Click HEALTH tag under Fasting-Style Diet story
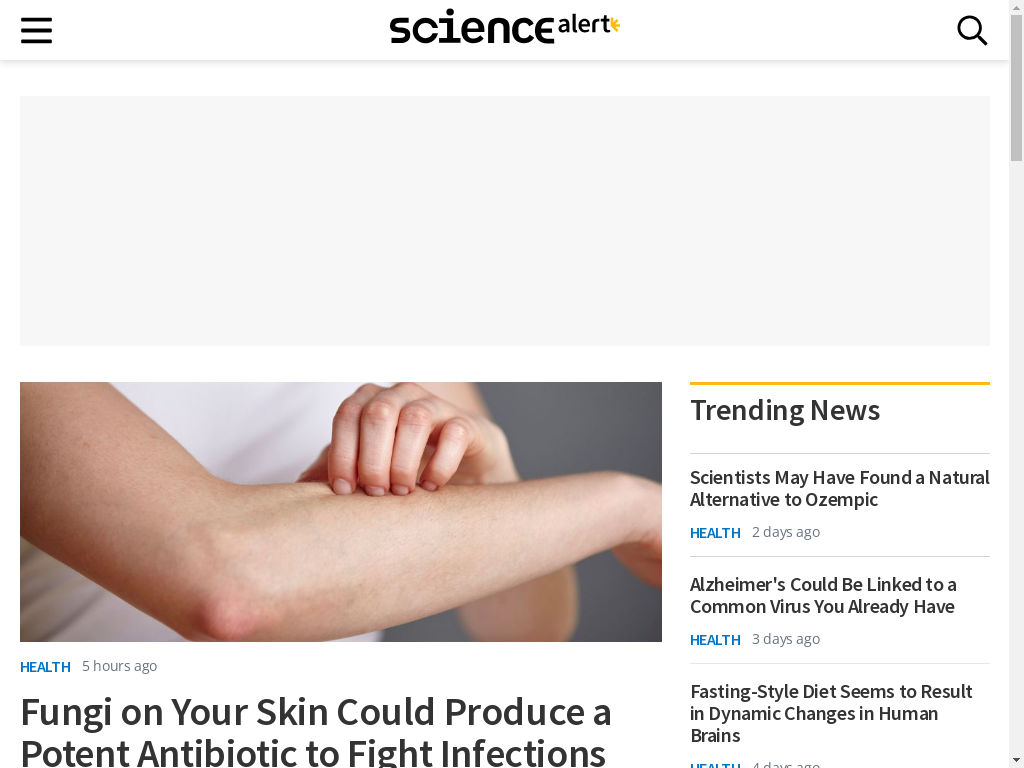Image resolution: width=1024 pixels, height=768 pixels. [x=715, y=764]
